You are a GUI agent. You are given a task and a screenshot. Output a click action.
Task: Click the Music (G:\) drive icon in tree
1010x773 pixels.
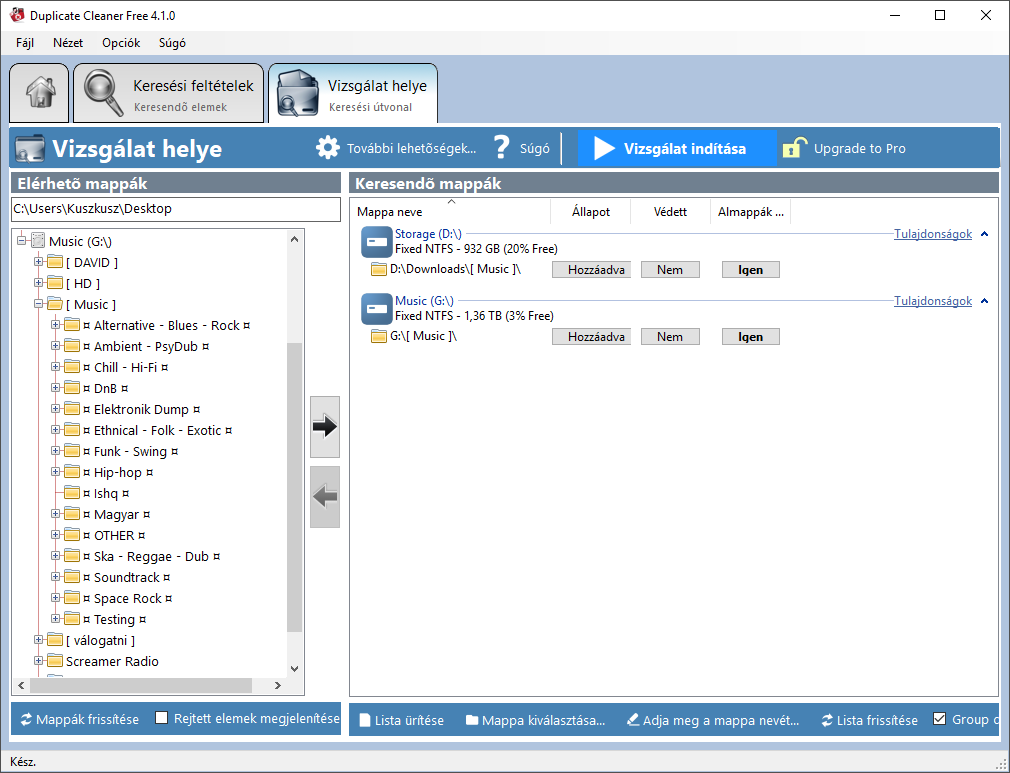click(x=39, y=241)
